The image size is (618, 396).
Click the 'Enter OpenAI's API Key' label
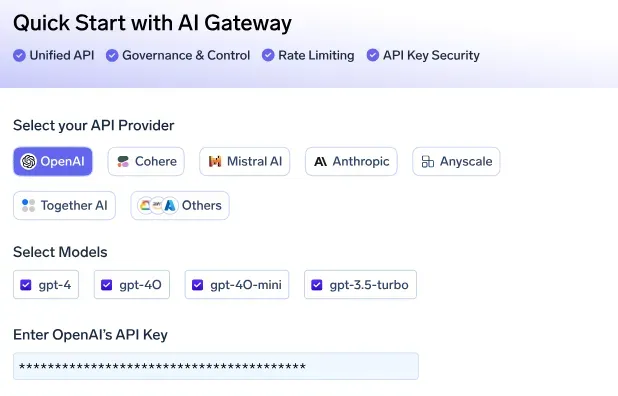point(90,335)
